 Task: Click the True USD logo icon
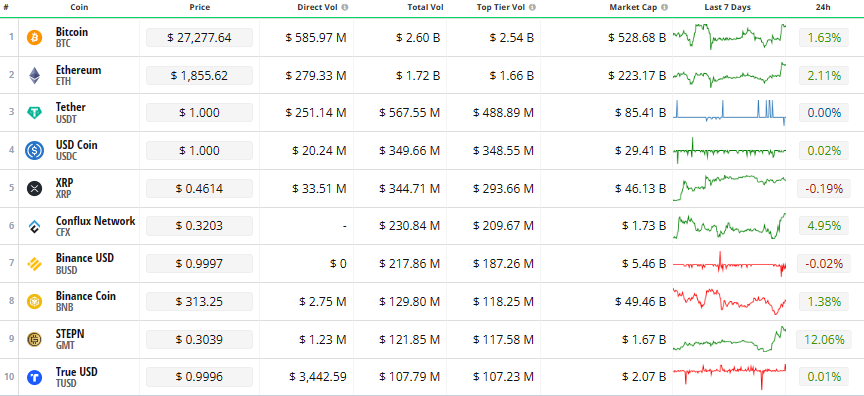tap(35, 377)
